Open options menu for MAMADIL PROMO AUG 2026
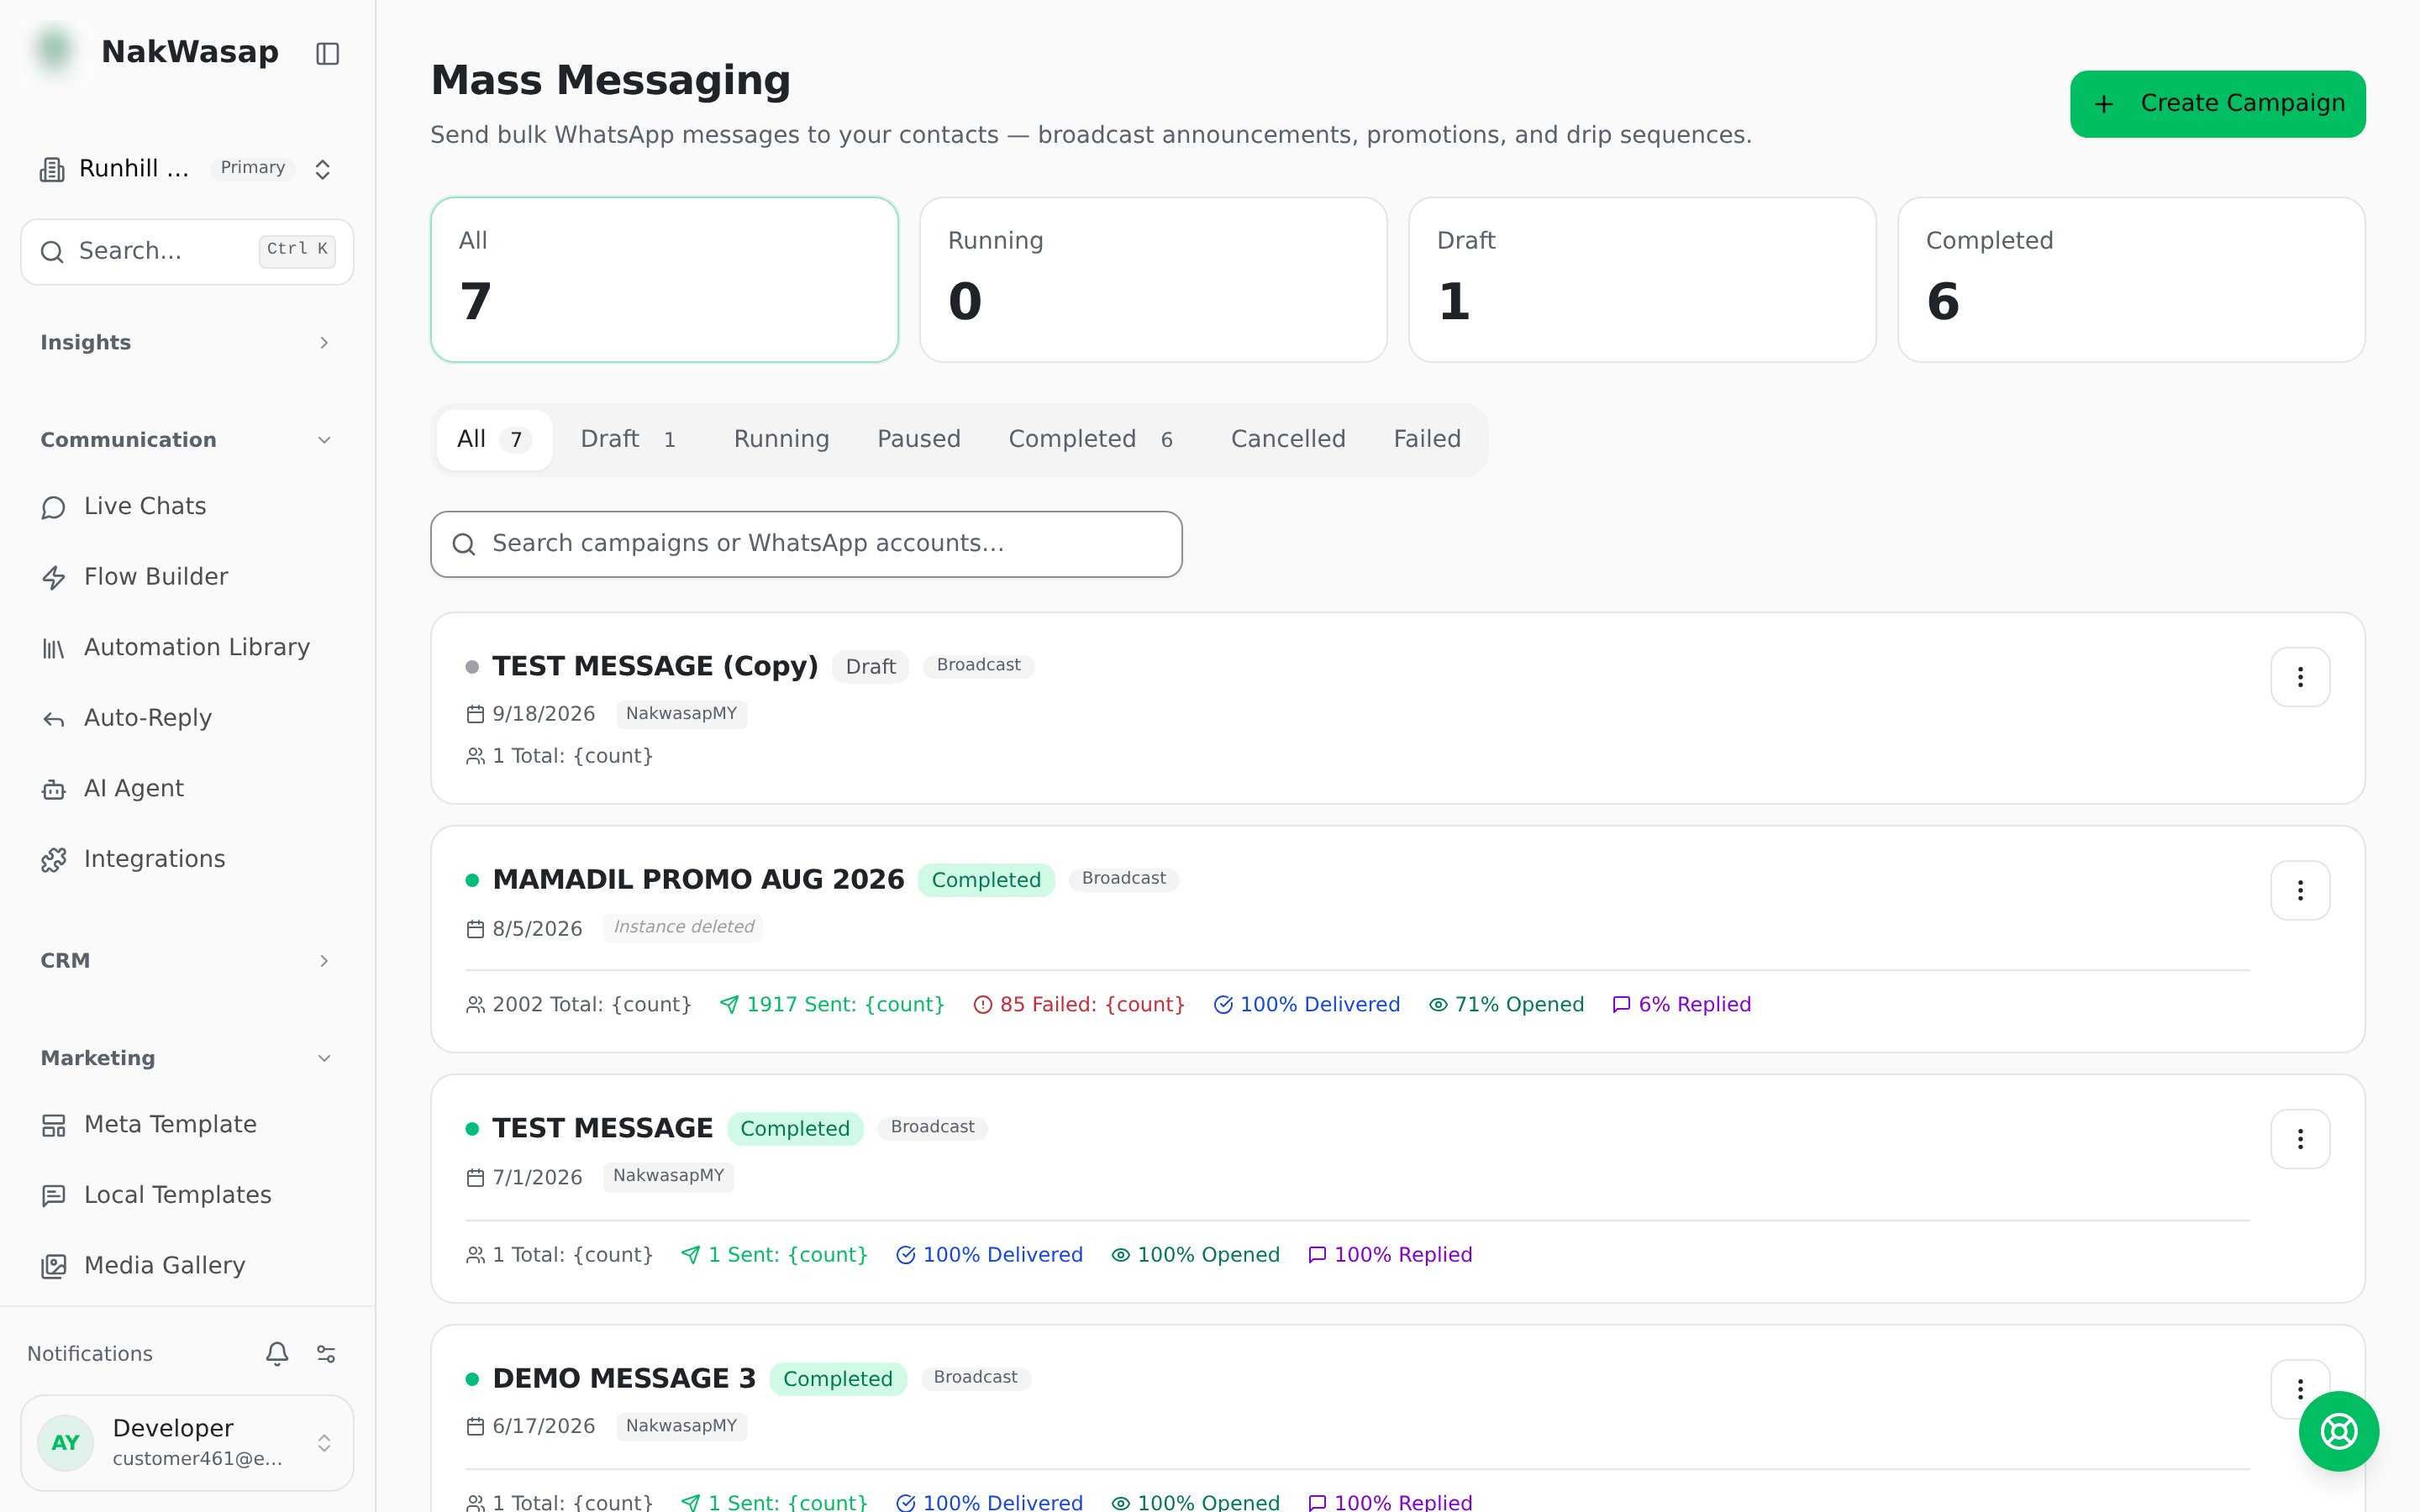Image resolution: width=2420 pixels, height=1512 pixels. 2300,890
